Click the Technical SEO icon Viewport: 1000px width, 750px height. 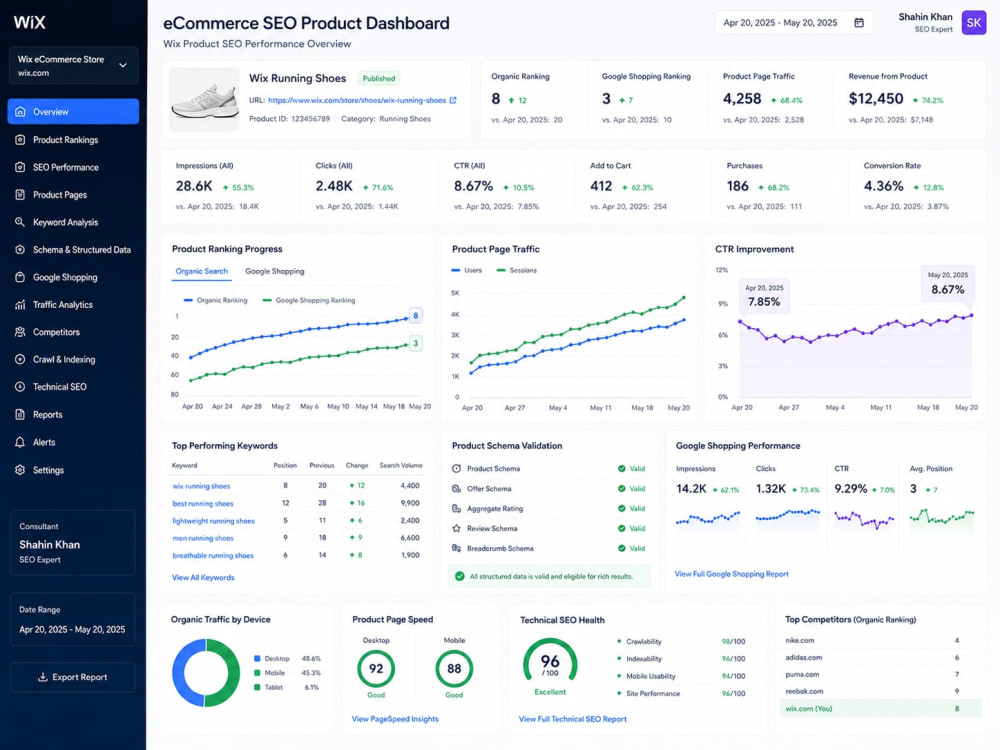coord(20,386)
